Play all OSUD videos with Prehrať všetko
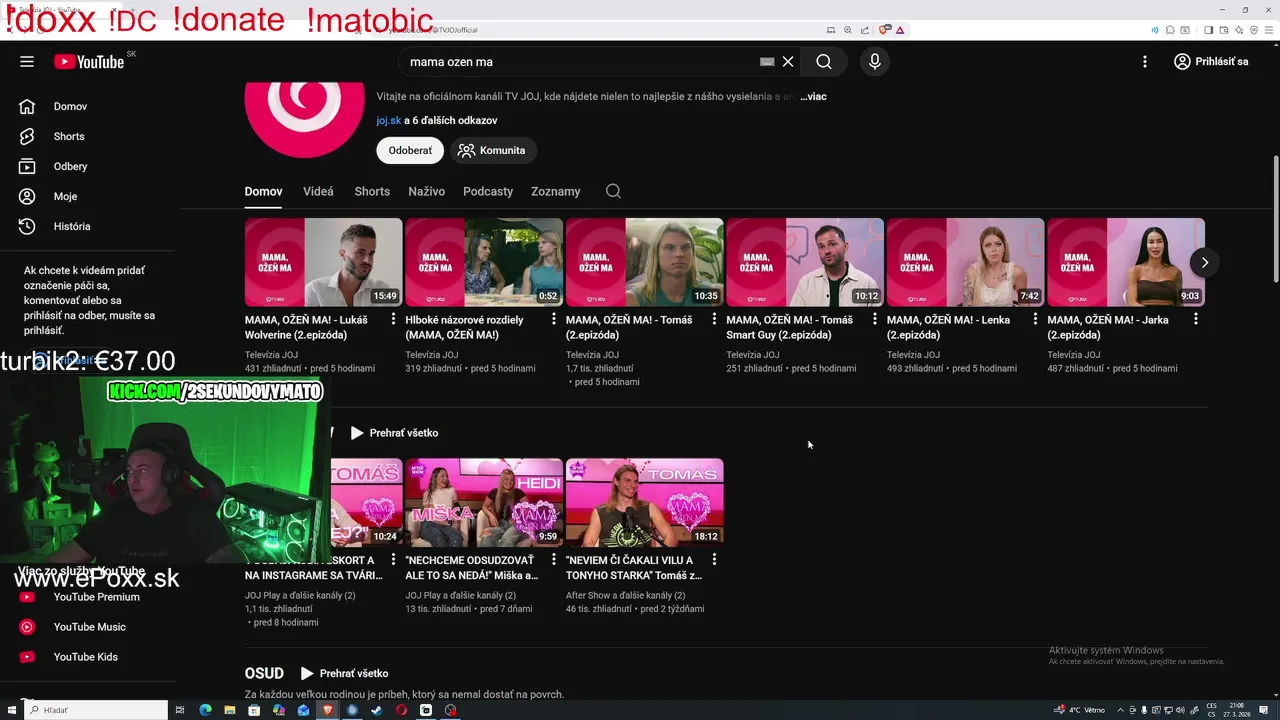Image resolution: width=1280 pixels, height=720 pixels. click(344, 673)
